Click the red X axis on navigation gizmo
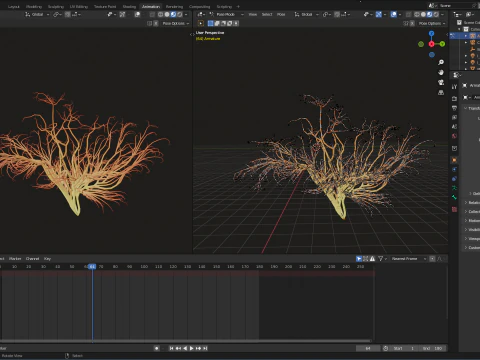The height and width of the screenshot is (360, 480). tap(431, 44)
